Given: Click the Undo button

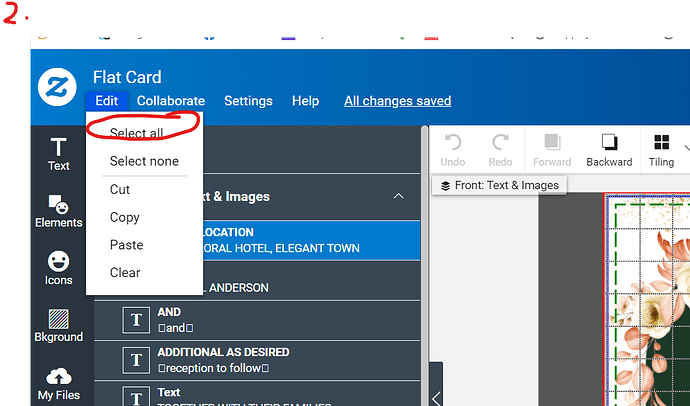Looking at the screenshot, I should [453, 150].
